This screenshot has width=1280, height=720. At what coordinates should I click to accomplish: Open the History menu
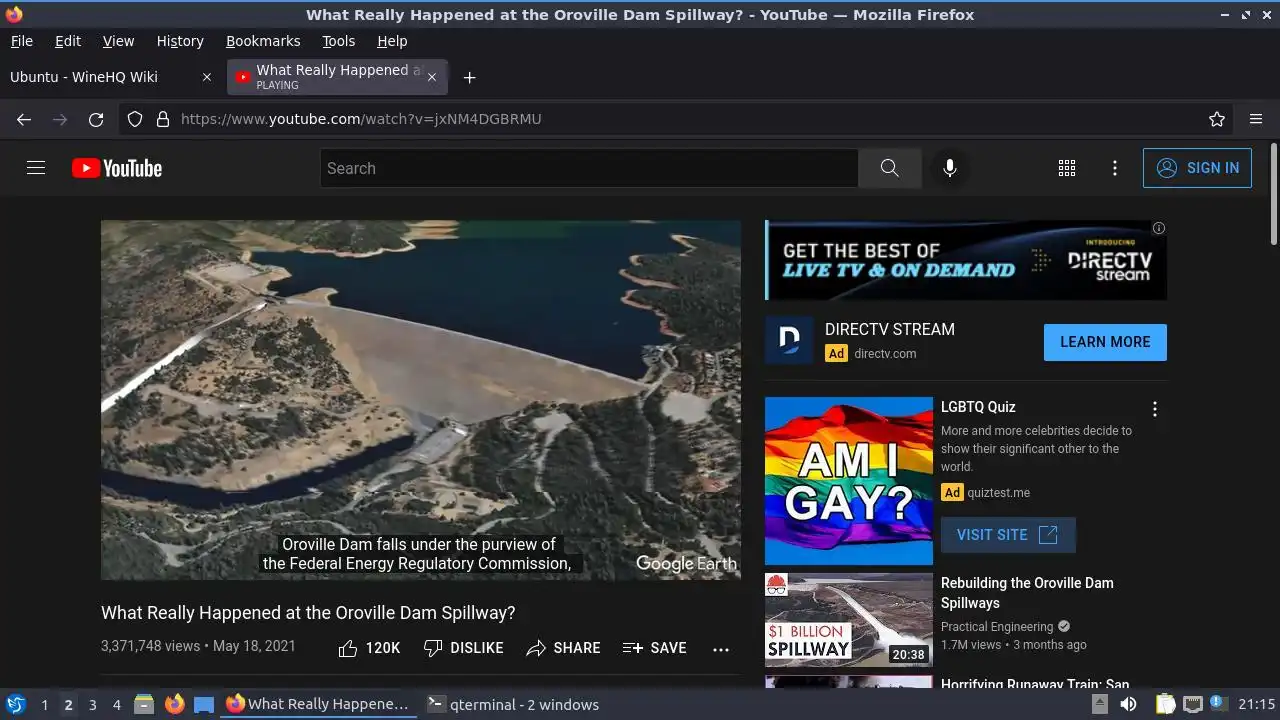[180, 41]
